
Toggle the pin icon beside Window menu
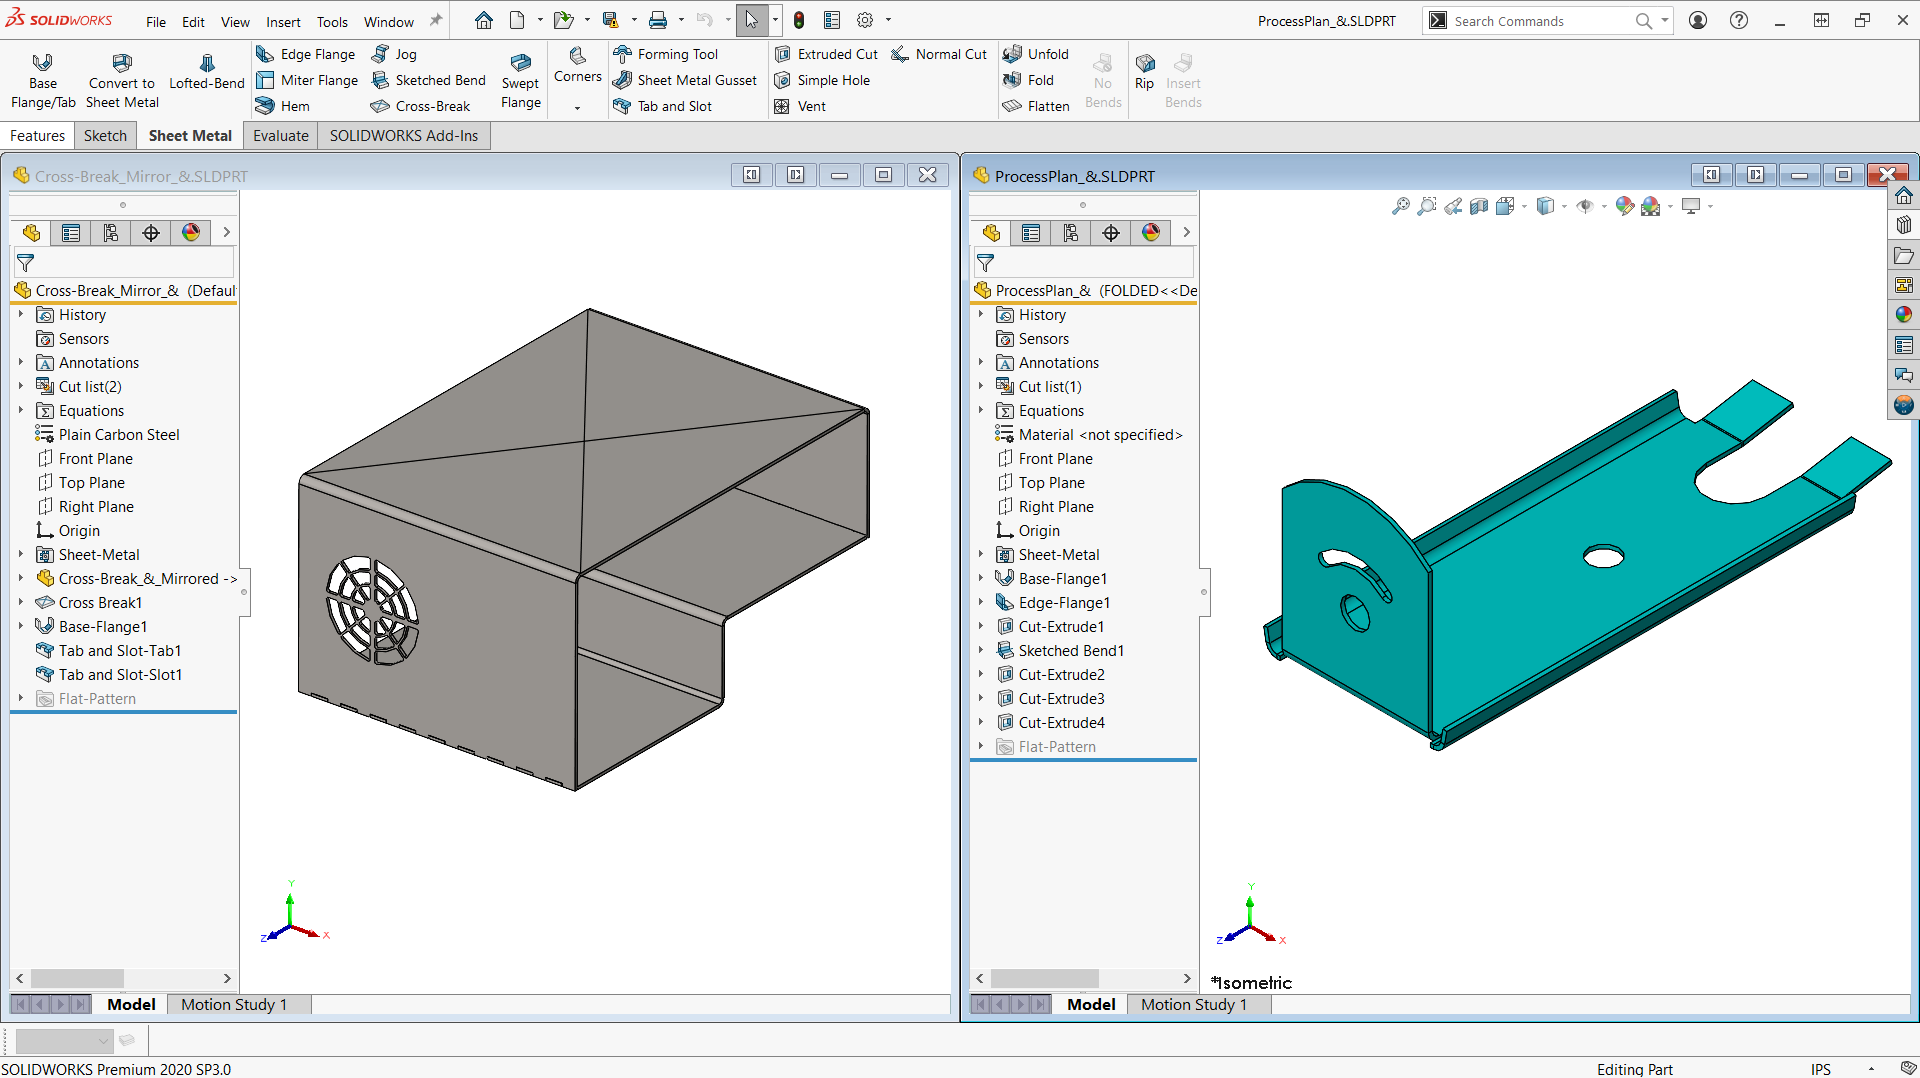click(x=436, y=21)
